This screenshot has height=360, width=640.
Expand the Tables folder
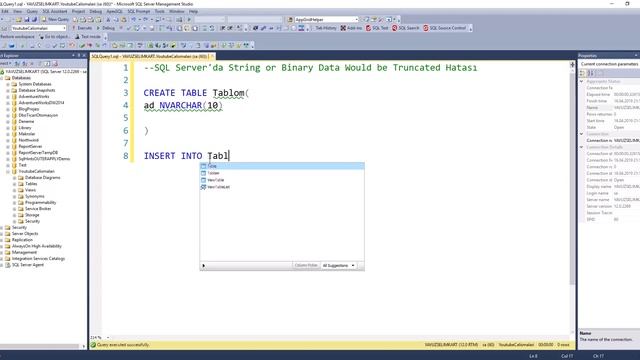[14, 184]
